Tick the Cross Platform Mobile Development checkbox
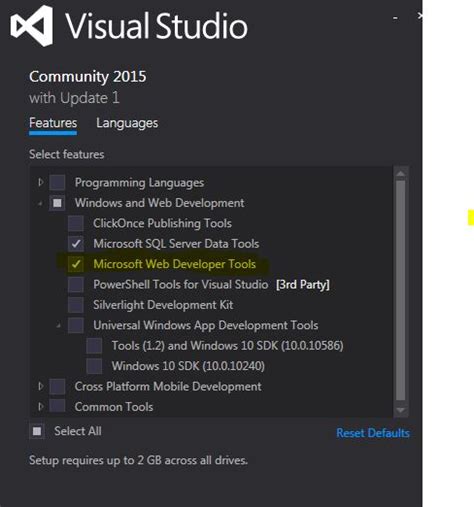The height and width of the screenshot is (507, 474). pos(57,386)
